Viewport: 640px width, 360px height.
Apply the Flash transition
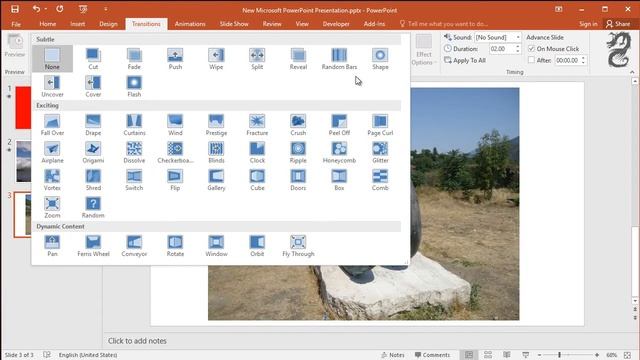(134, 86)
